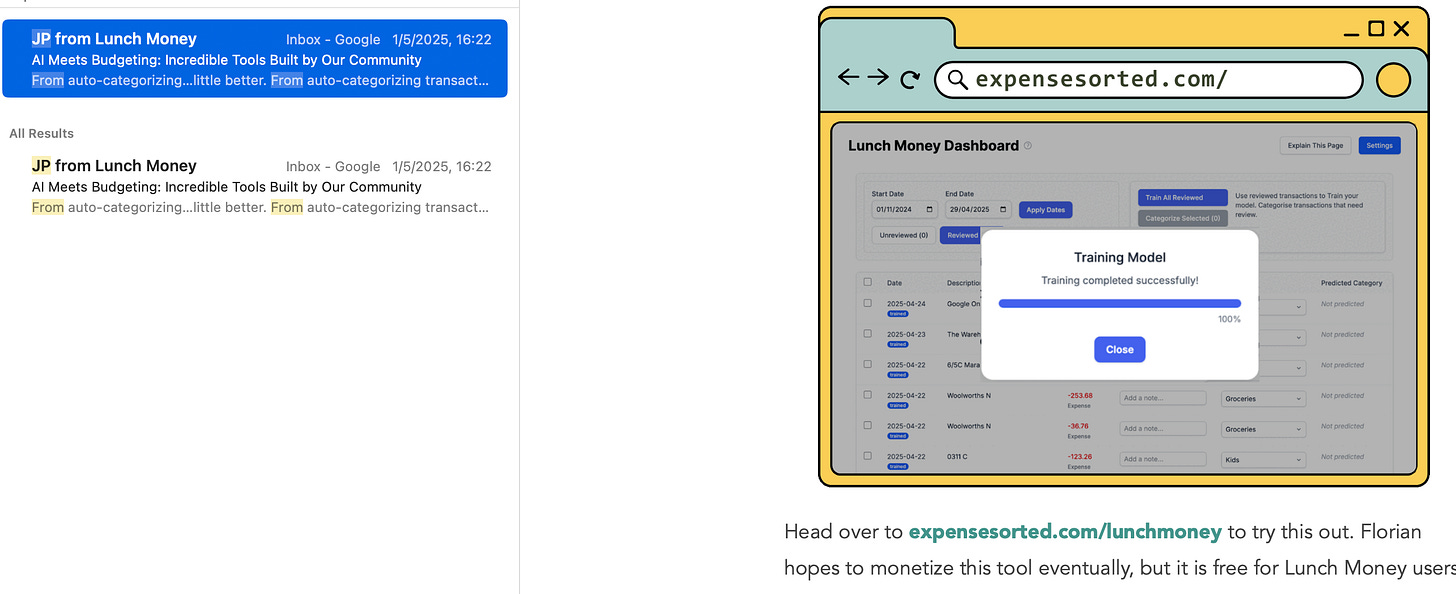Click the -123.26 expense amount
The image size is (1456, 594).
1079,457
